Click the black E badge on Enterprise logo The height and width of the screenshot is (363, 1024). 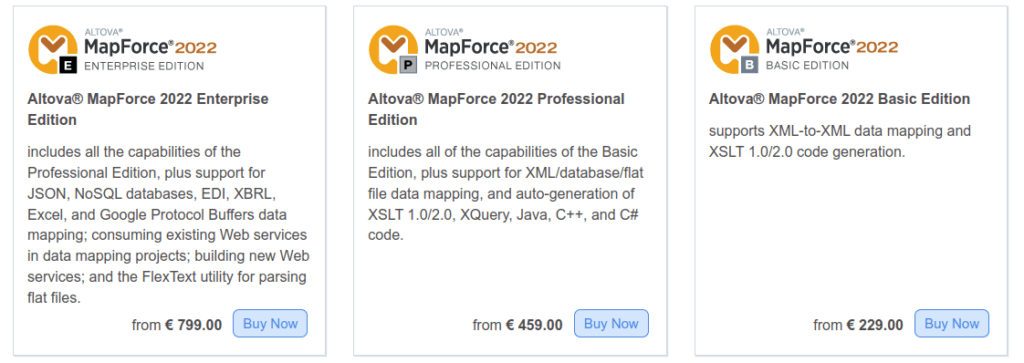[69, 65]
